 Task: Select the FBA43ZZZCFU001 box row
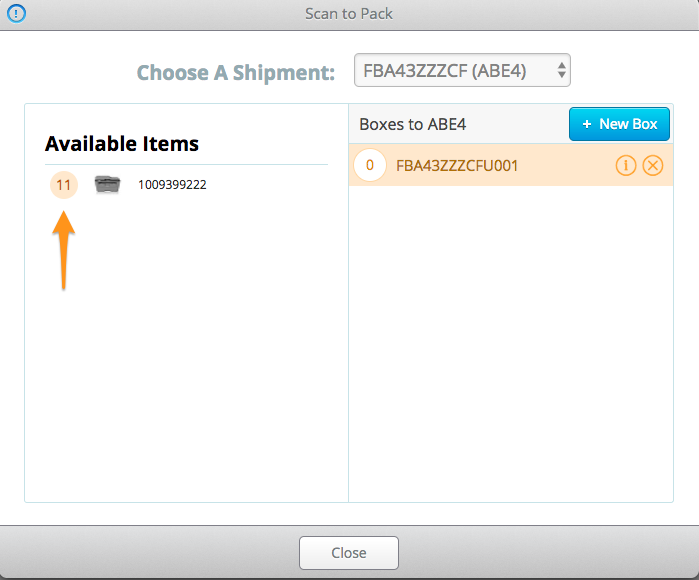coord(511,165)
